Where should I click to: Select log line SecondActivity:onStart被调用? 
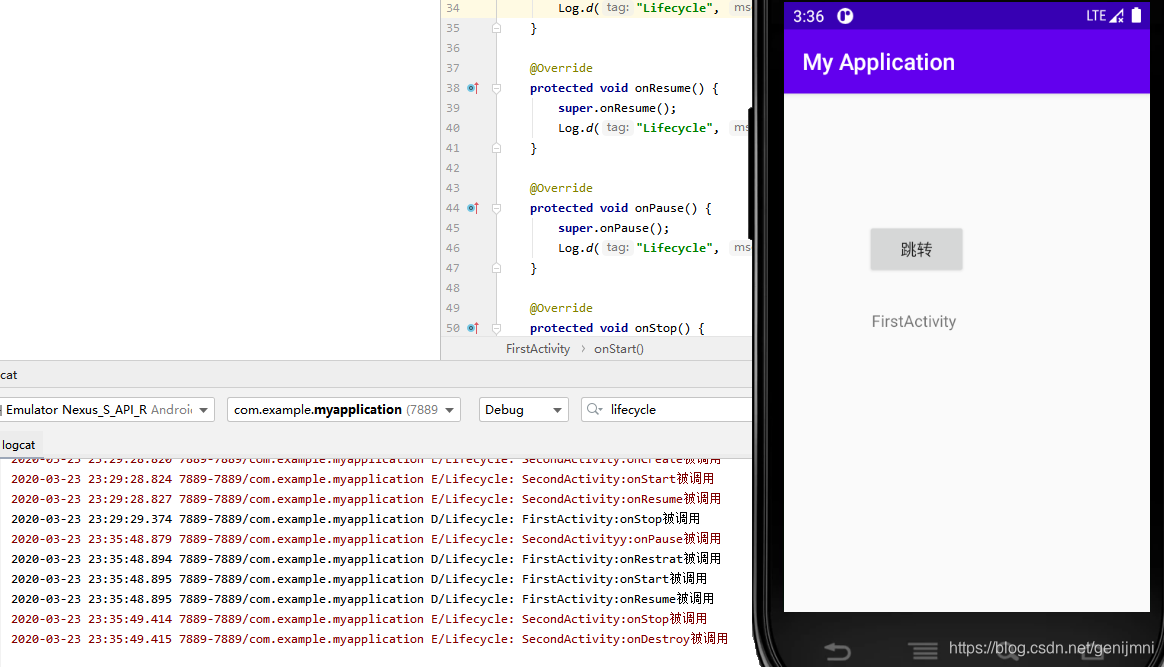point(362,479)
